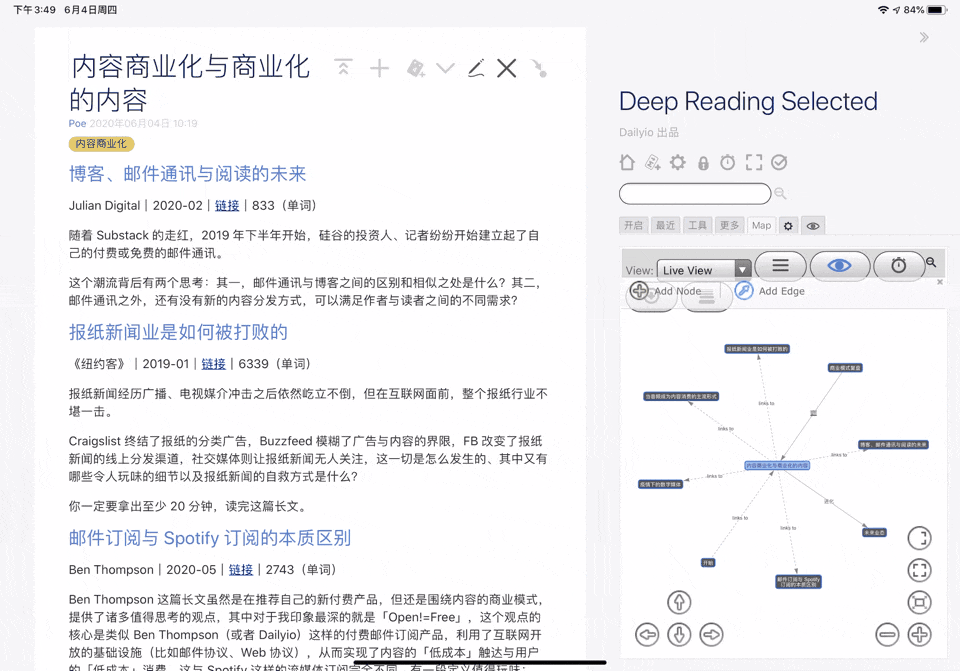Image resolution: width=960 pixels, height=671 pixels.
Task: Tap the Wi-Fi icon in the status bar
Action: (883, 10)
